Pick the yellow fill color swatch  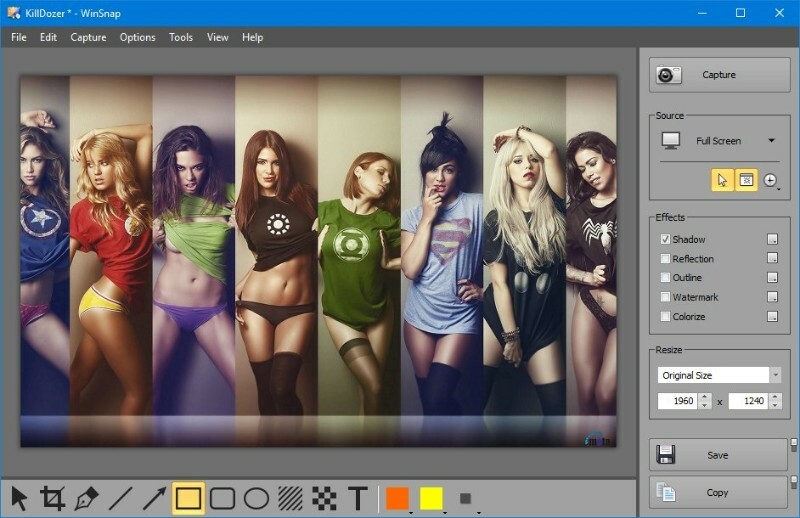[x=431, y=498]
